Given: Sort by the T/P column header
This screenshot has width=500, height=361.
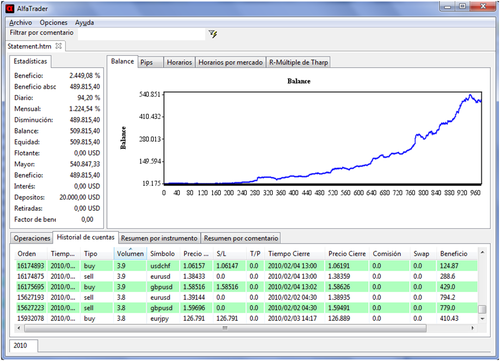Looking at the screenshot, I should [x=255, y=254].
